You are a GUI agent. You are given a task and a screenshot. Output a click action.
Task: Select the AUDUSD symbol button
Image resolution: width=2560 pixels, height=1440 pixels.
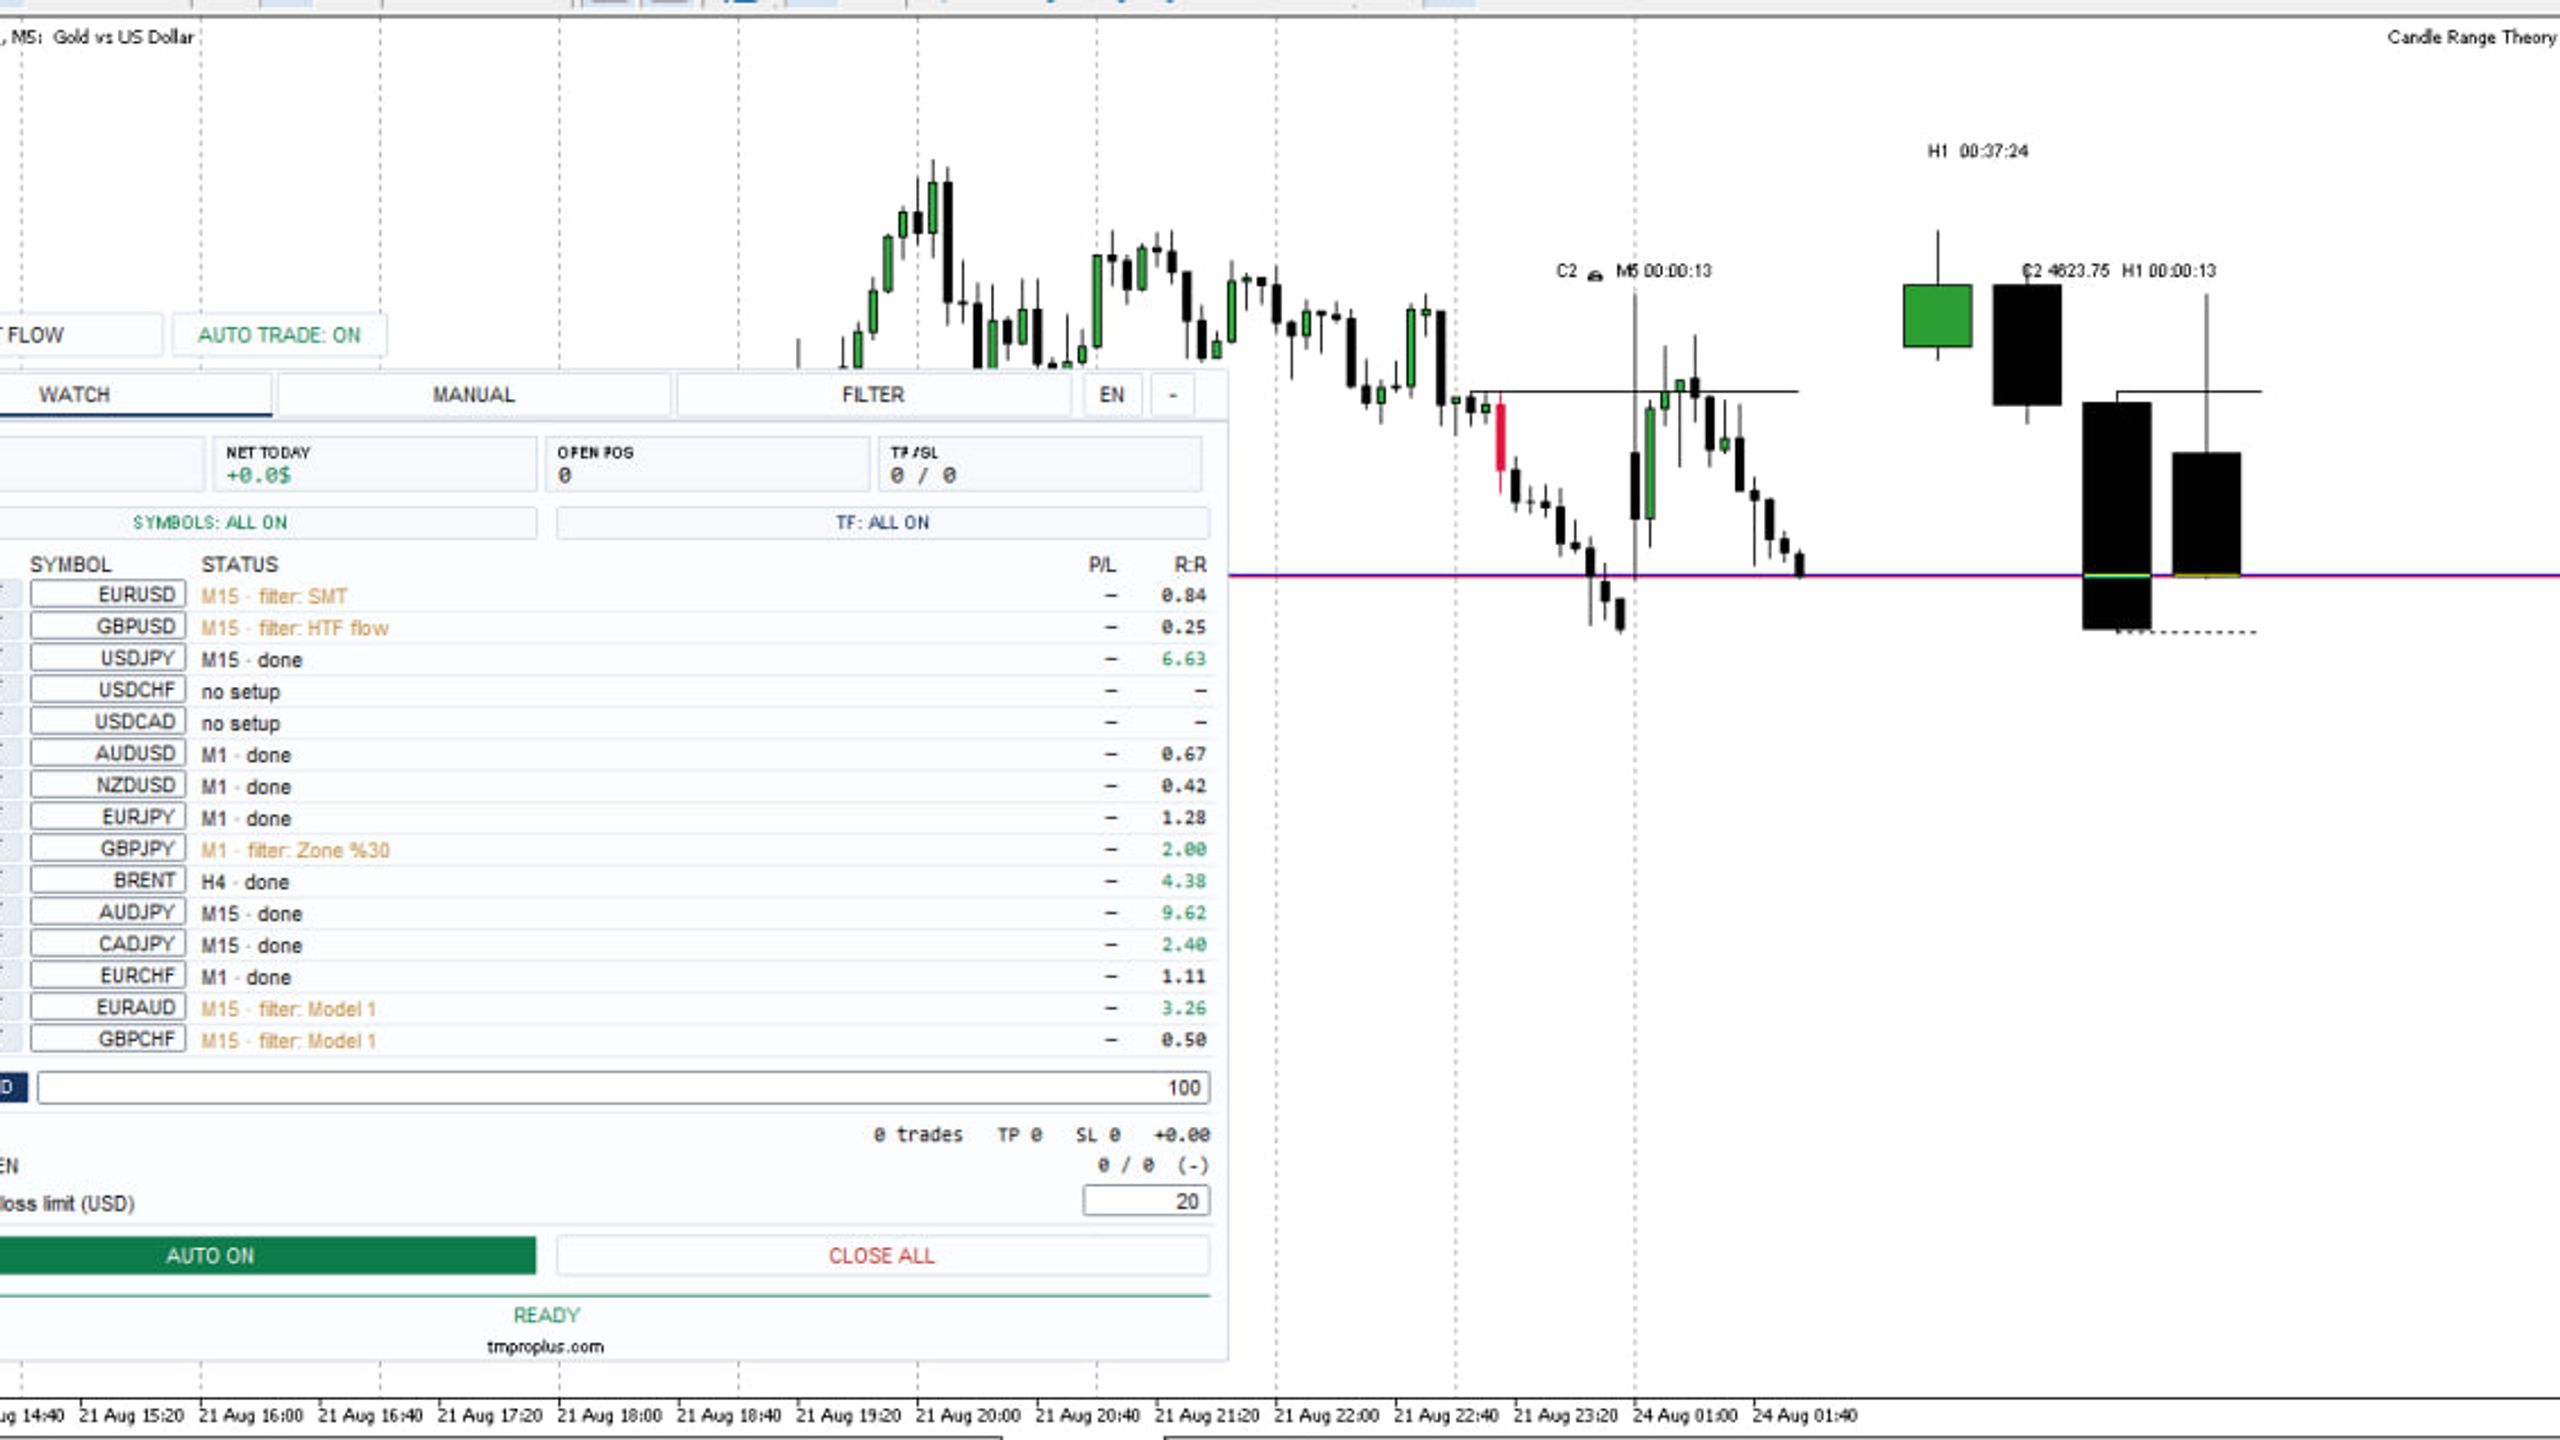coord(108,754)
